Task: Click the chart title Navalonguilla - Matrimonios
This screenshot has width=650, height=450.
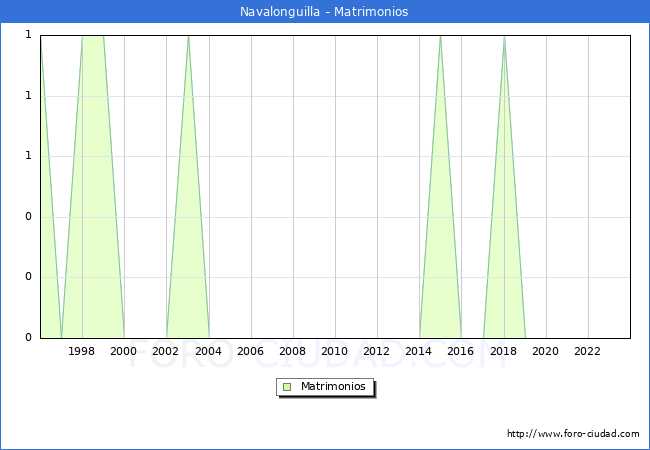Action: point(324,12)
